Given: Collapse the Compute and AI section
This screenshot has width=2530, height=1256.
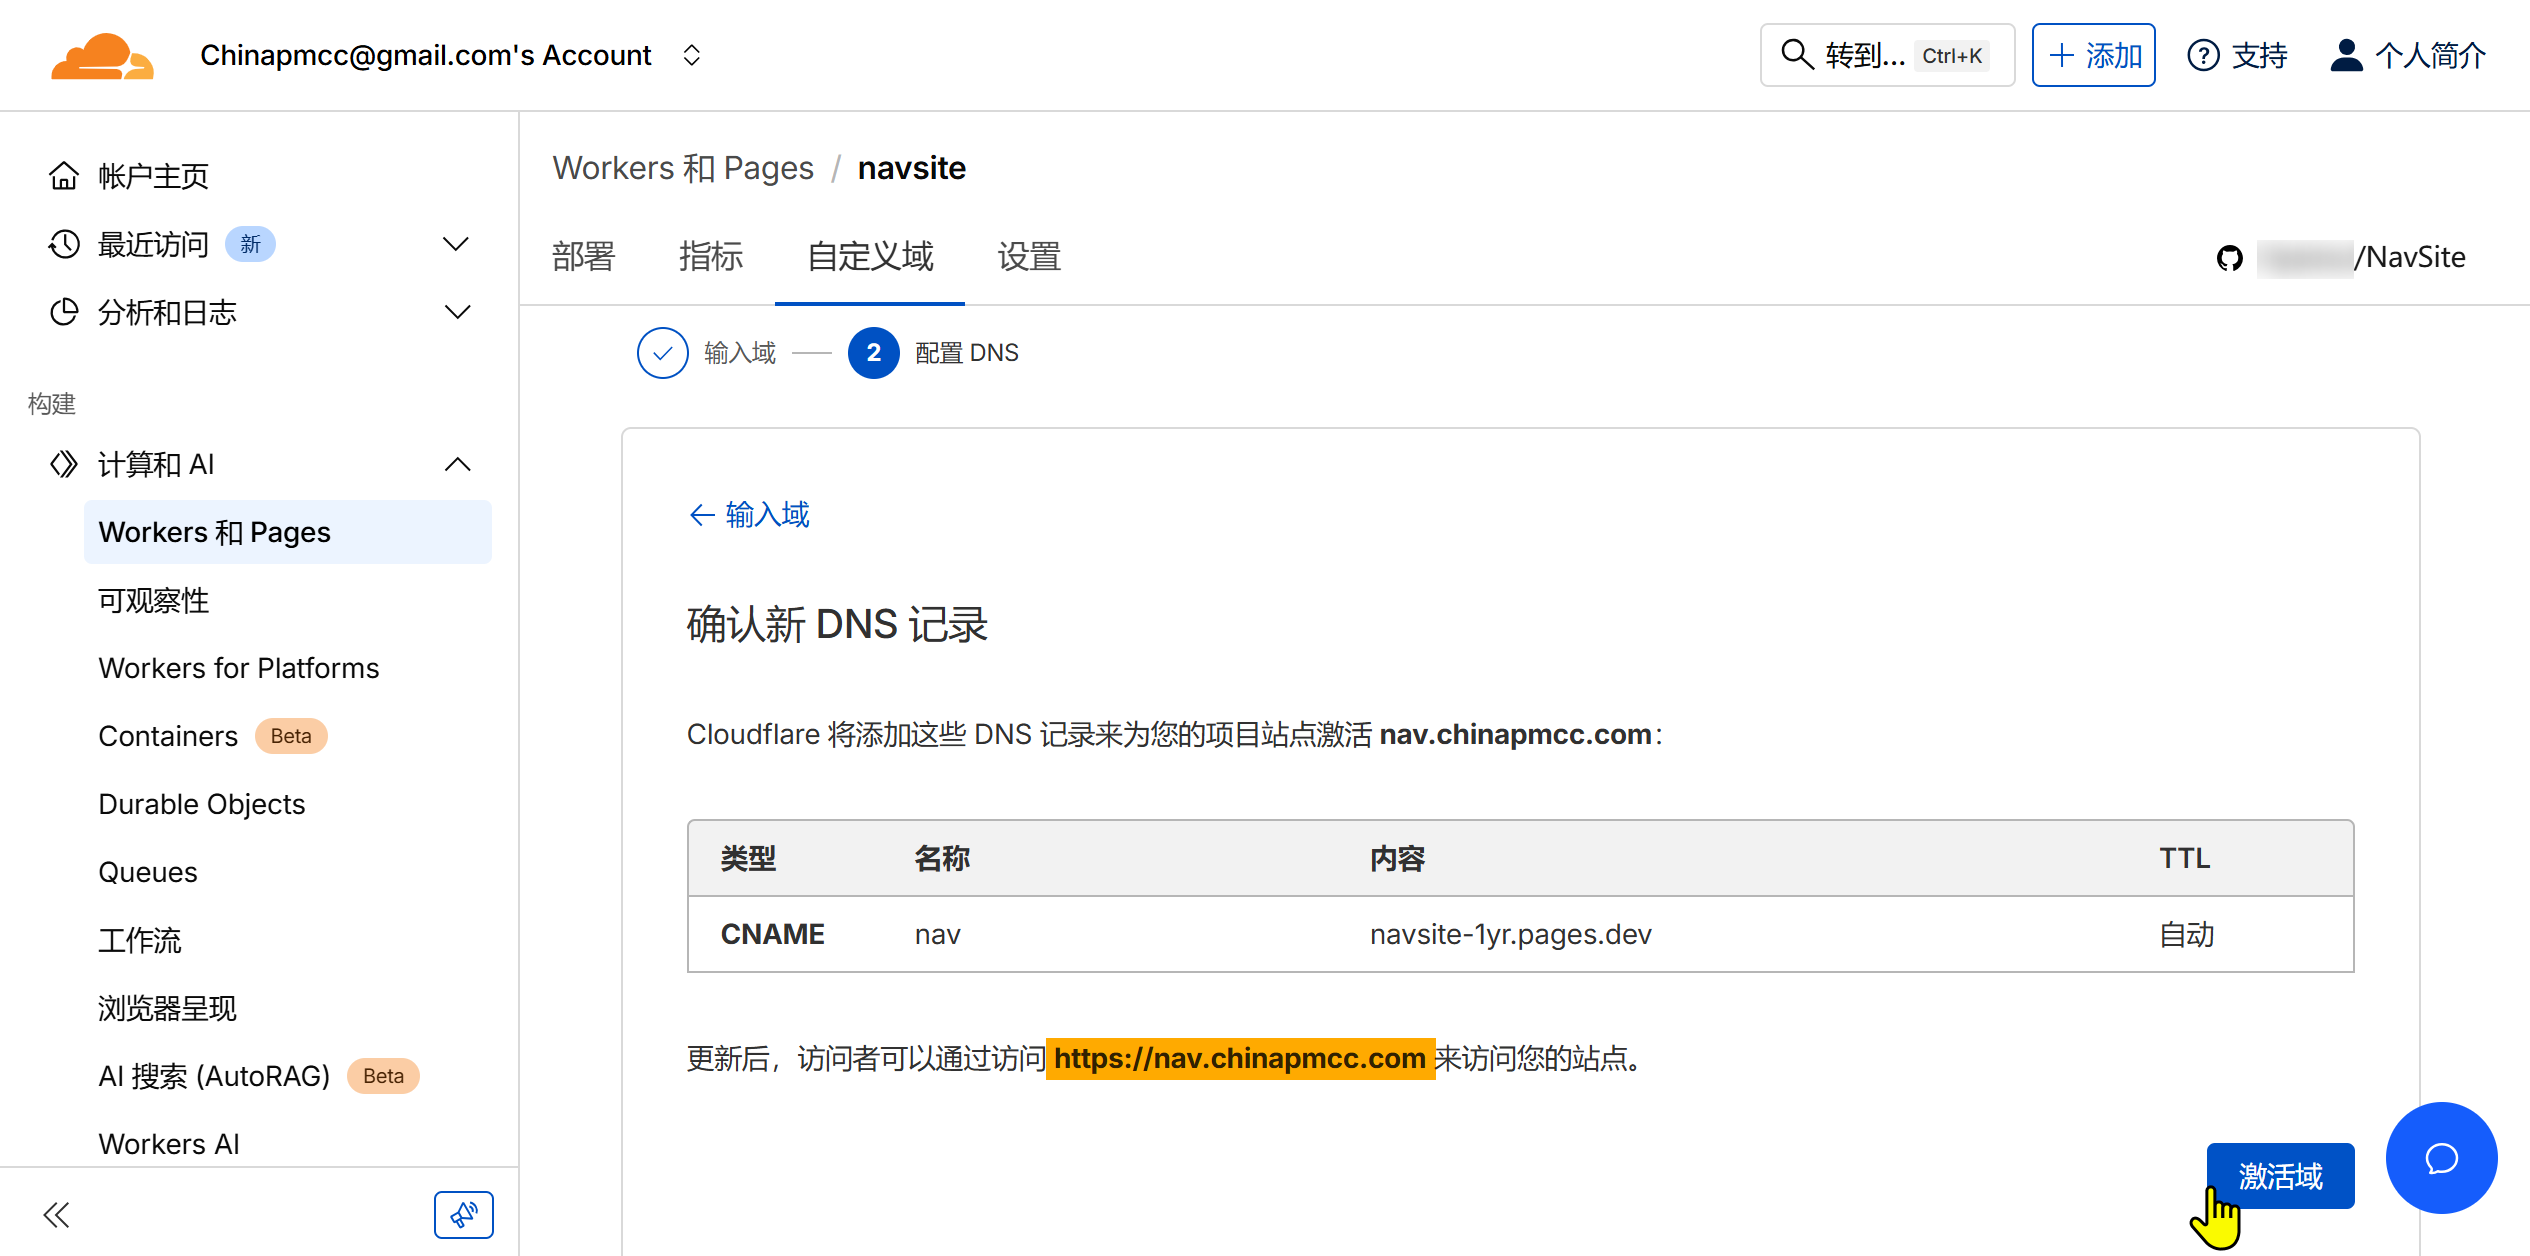Looking at the screenshot, I should (x=456, y=464).
